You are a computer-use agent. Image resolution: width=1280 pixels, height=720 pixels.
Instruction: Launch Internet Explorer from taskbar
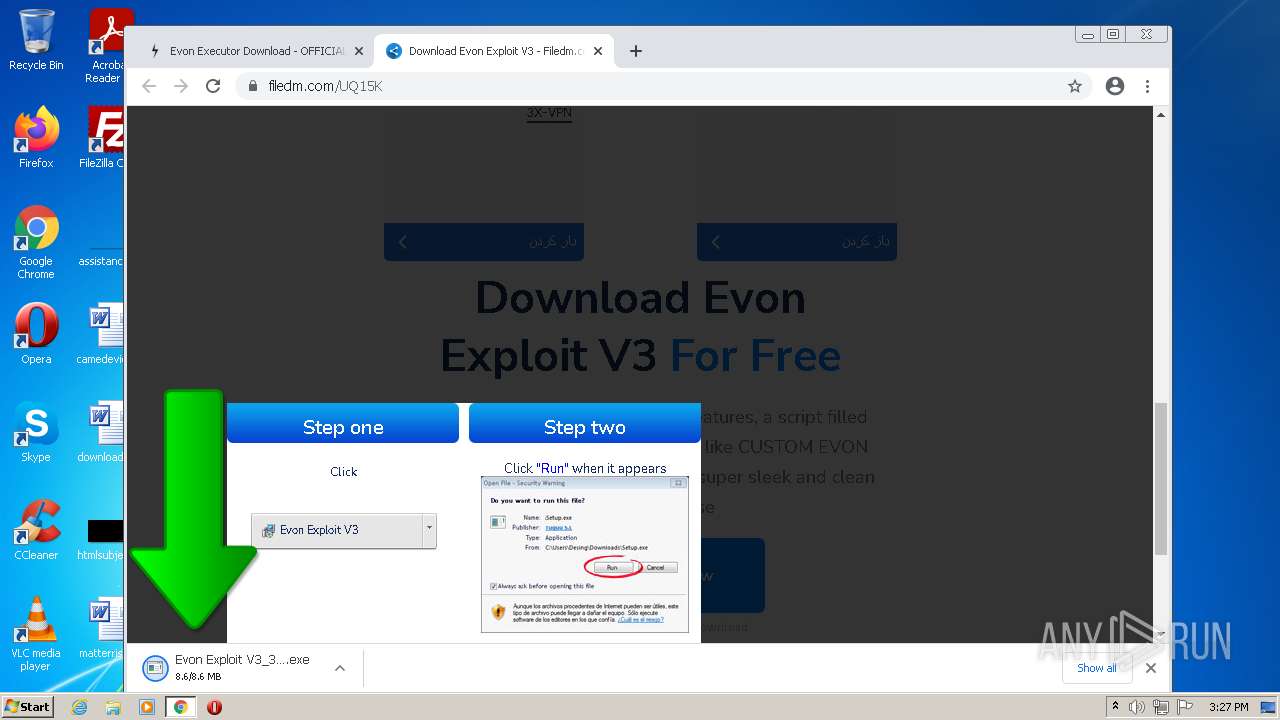pyautogui.click(x=80, y=707)
